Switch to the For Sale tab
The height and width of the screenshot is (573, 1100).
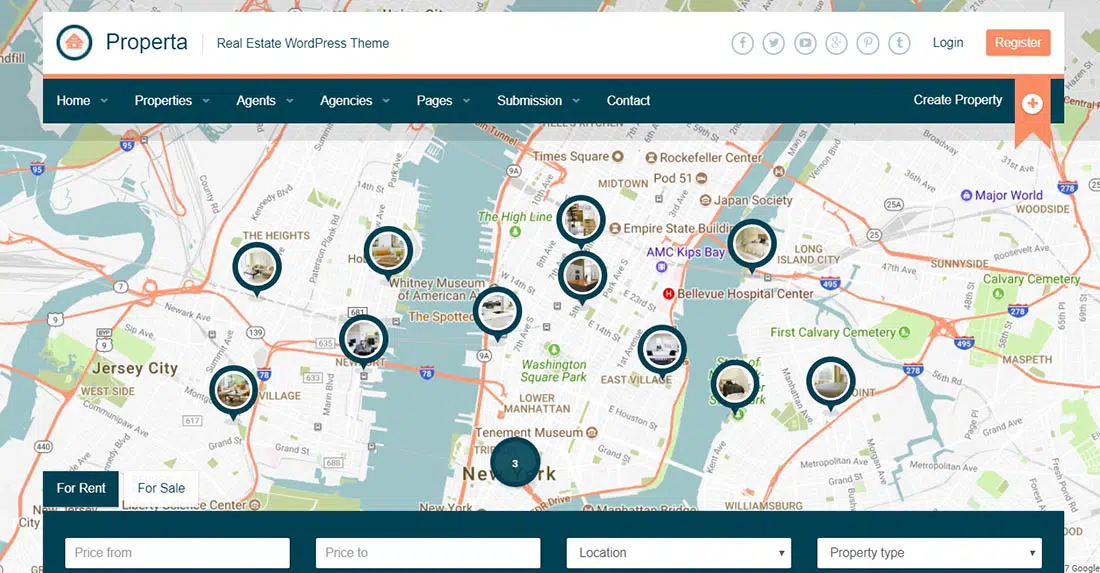click(161, 488)
